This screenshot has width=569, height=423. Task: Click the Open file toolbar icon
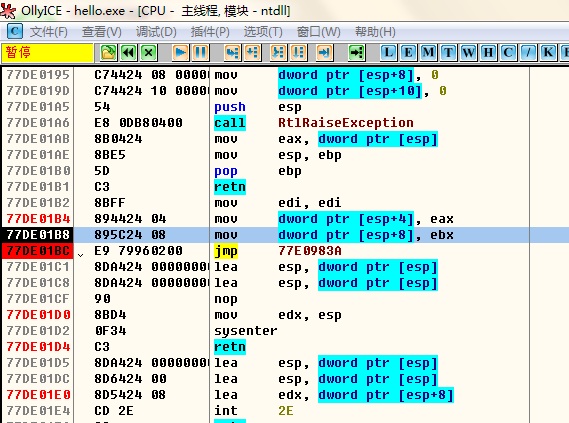coord(108,53)
